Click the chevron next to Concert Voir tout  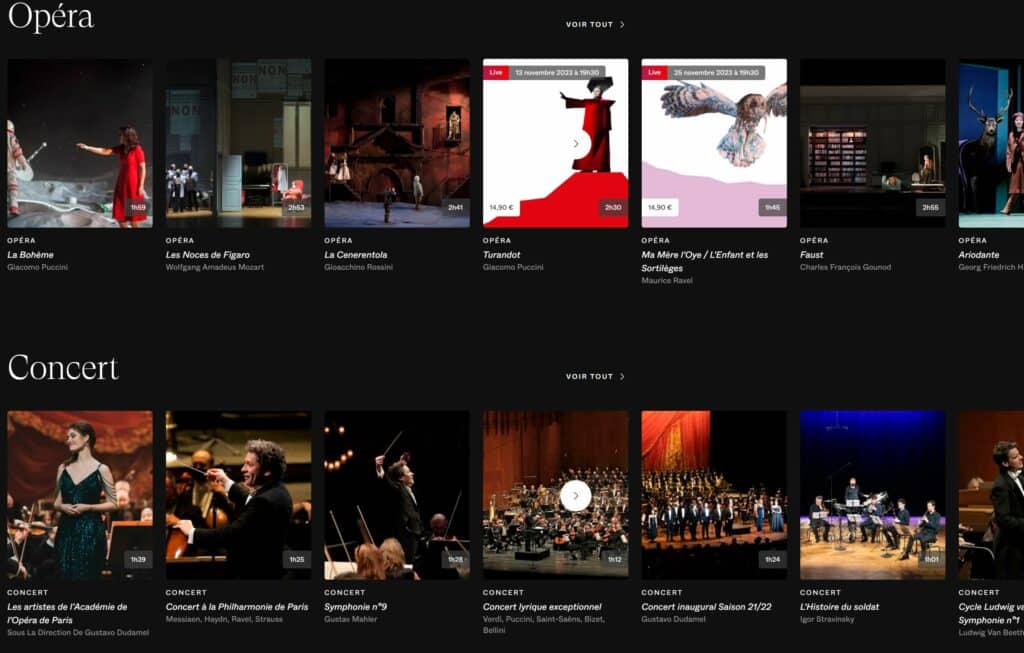pyautogui.click(x=622, y=377)
